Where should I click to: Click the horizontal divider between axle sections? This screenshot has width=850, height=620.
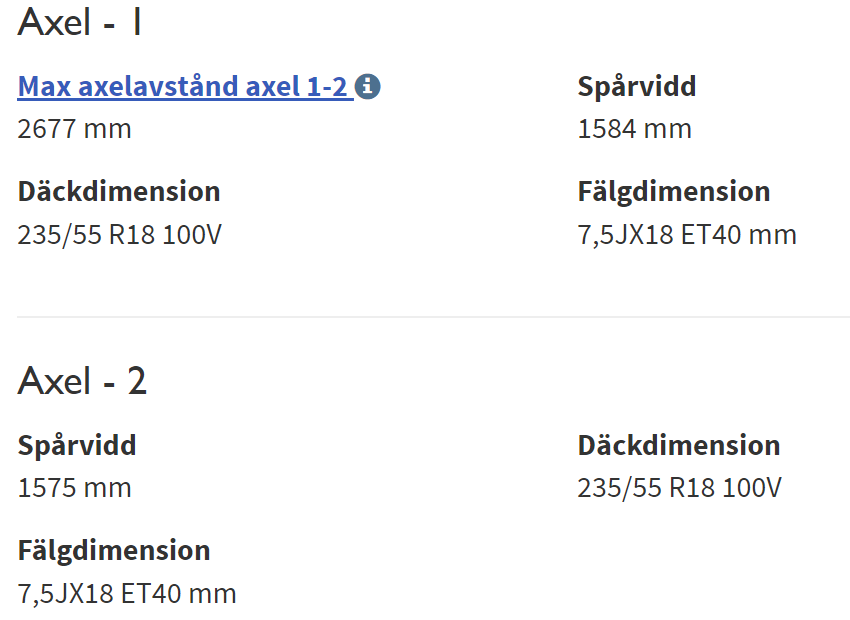tap(434, 317)
